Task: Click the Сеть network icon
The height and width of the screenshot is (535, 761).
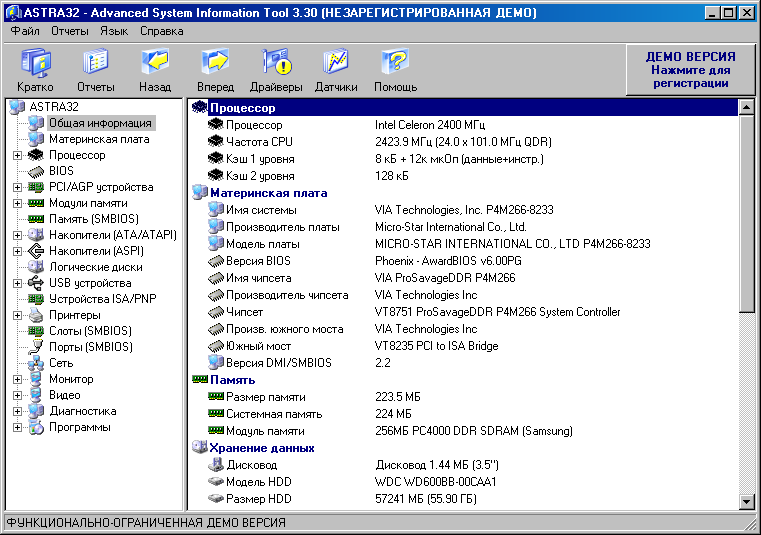Action: (x=36, y=363)
